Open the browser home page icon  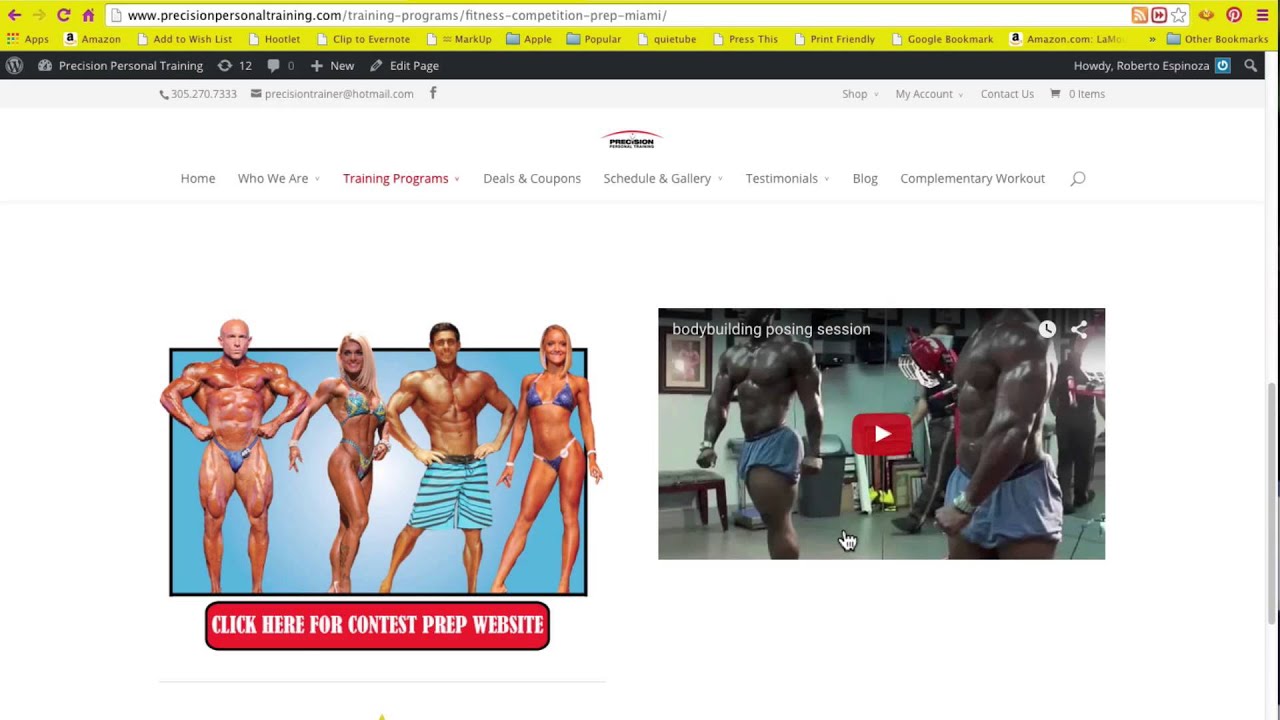click(88, 15)
